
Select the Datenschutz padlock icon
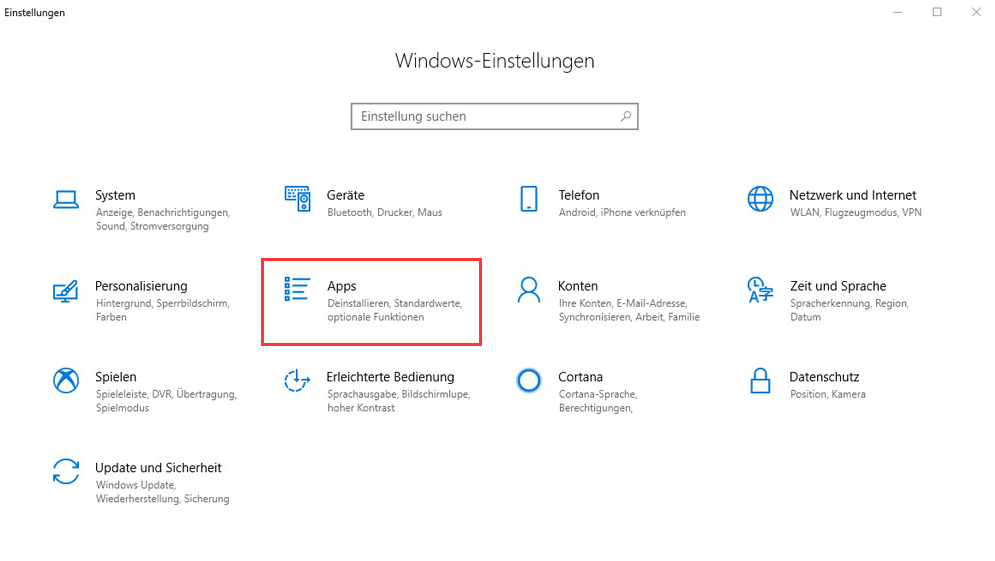tap(760, 380)
